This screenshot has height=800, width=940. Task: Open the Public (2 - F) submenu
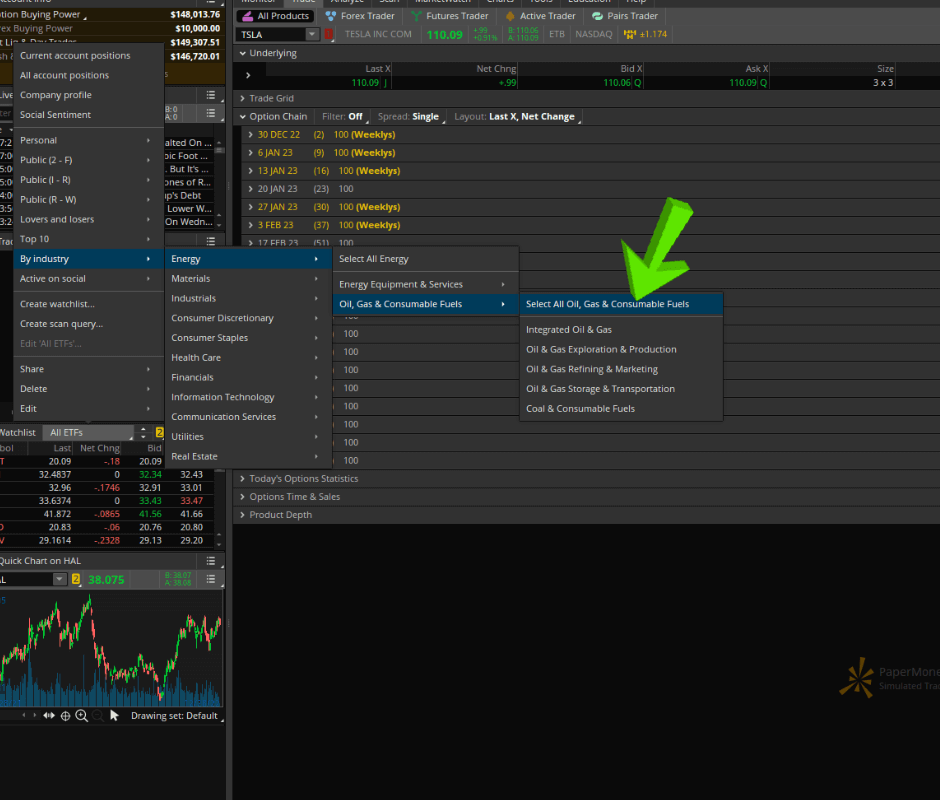coord(89,160)
